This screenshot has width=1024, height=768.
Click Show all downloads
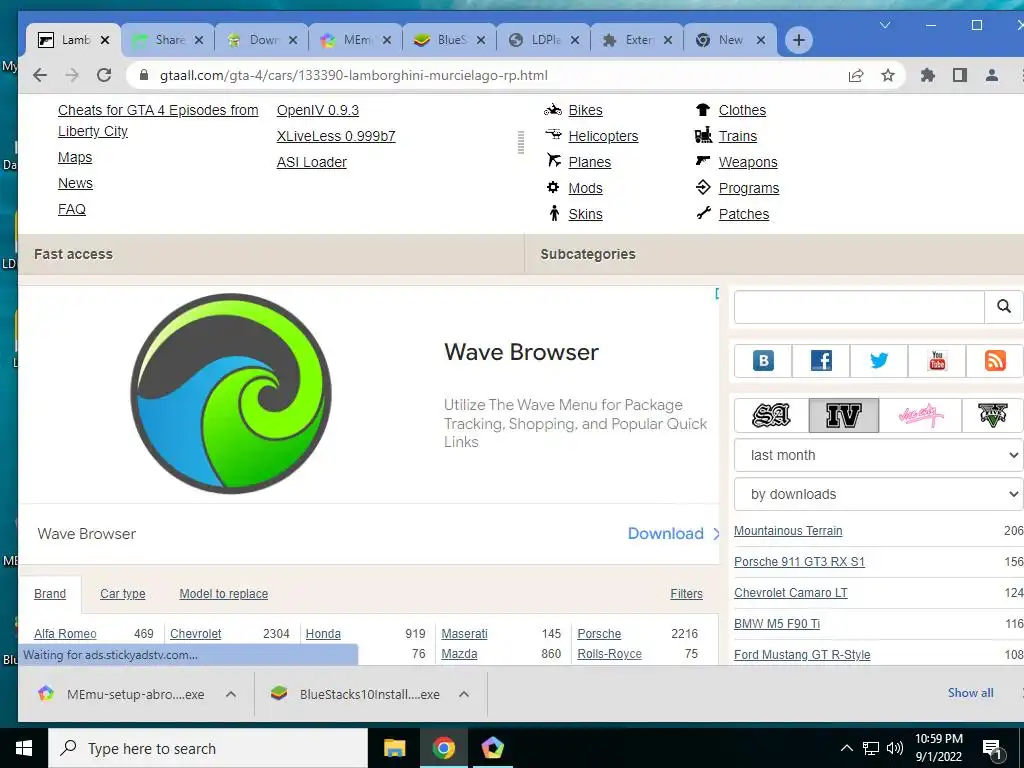tap(970, 693)
